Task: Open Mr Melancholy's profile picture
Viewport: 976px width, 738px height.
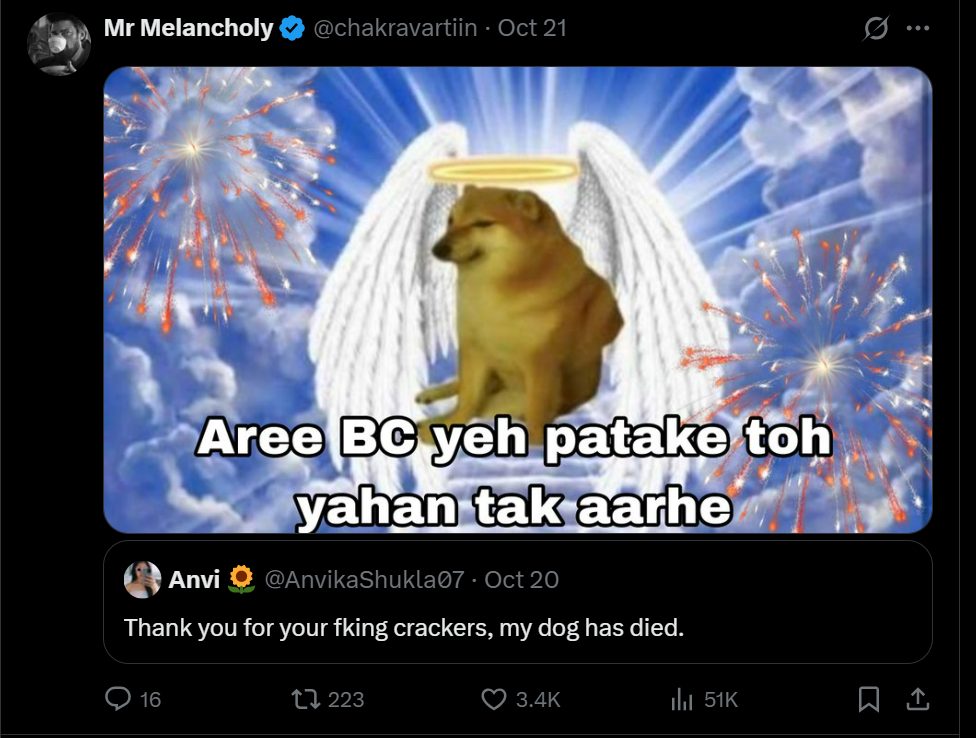Action: 59,45
